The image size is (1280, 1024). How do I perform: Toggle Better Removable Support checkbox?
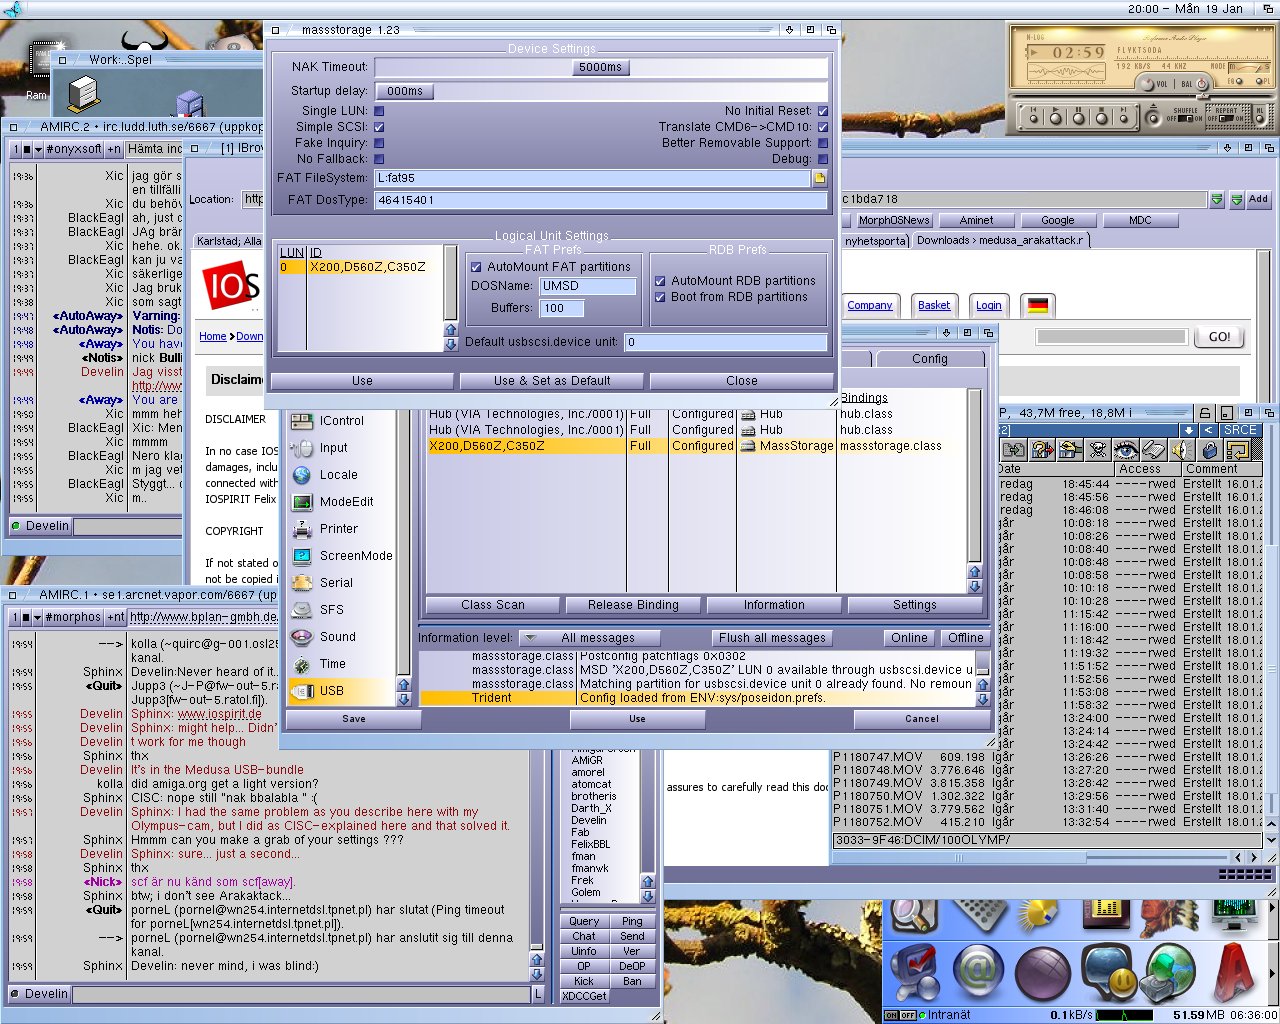coord(823,143)
